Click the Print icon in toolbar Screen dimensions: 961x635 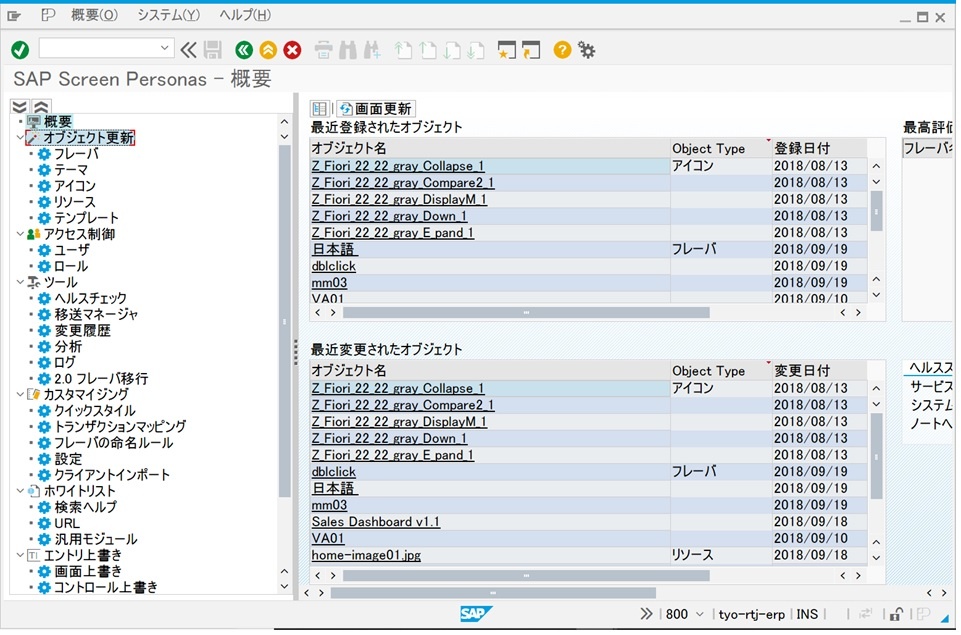(324, 50)
